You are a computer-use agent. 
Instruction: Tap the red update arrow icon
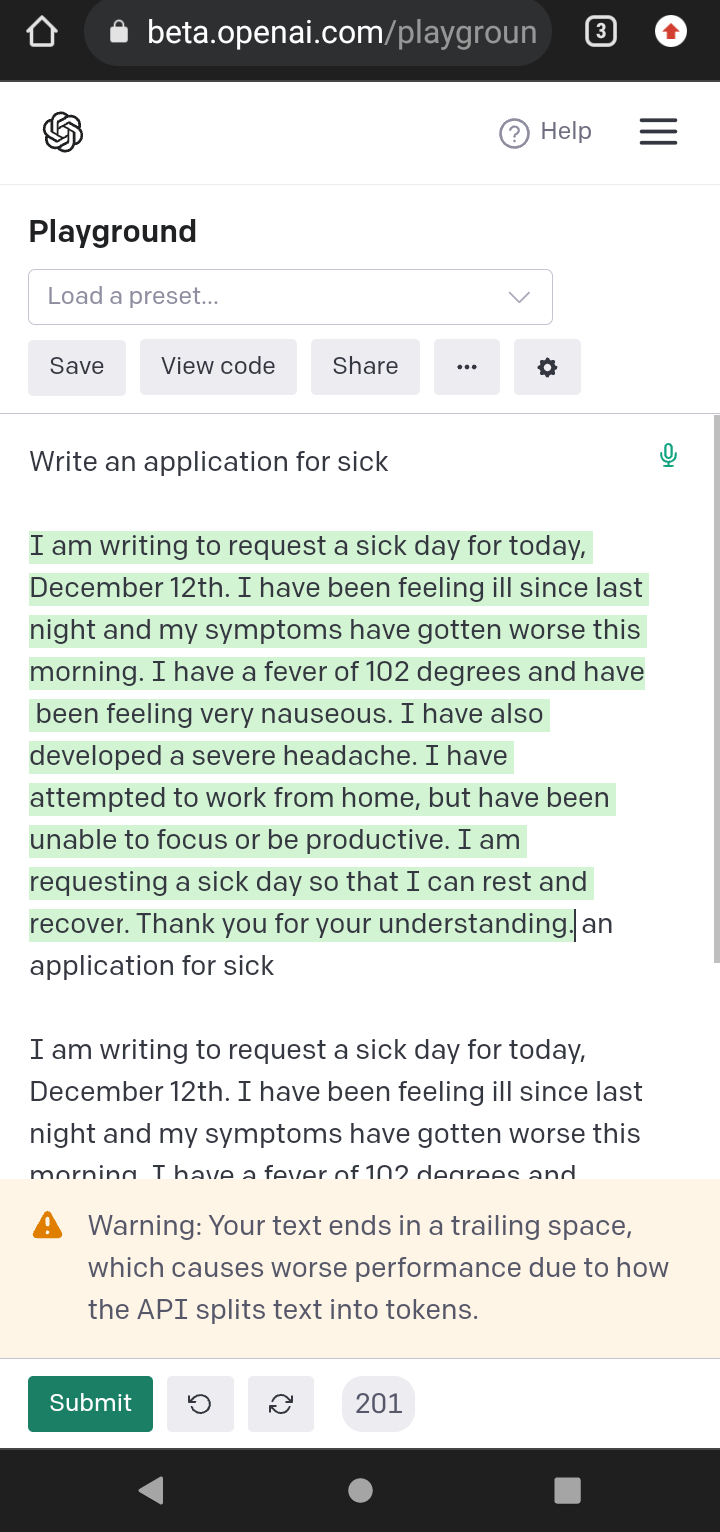[x=671, y=32]
